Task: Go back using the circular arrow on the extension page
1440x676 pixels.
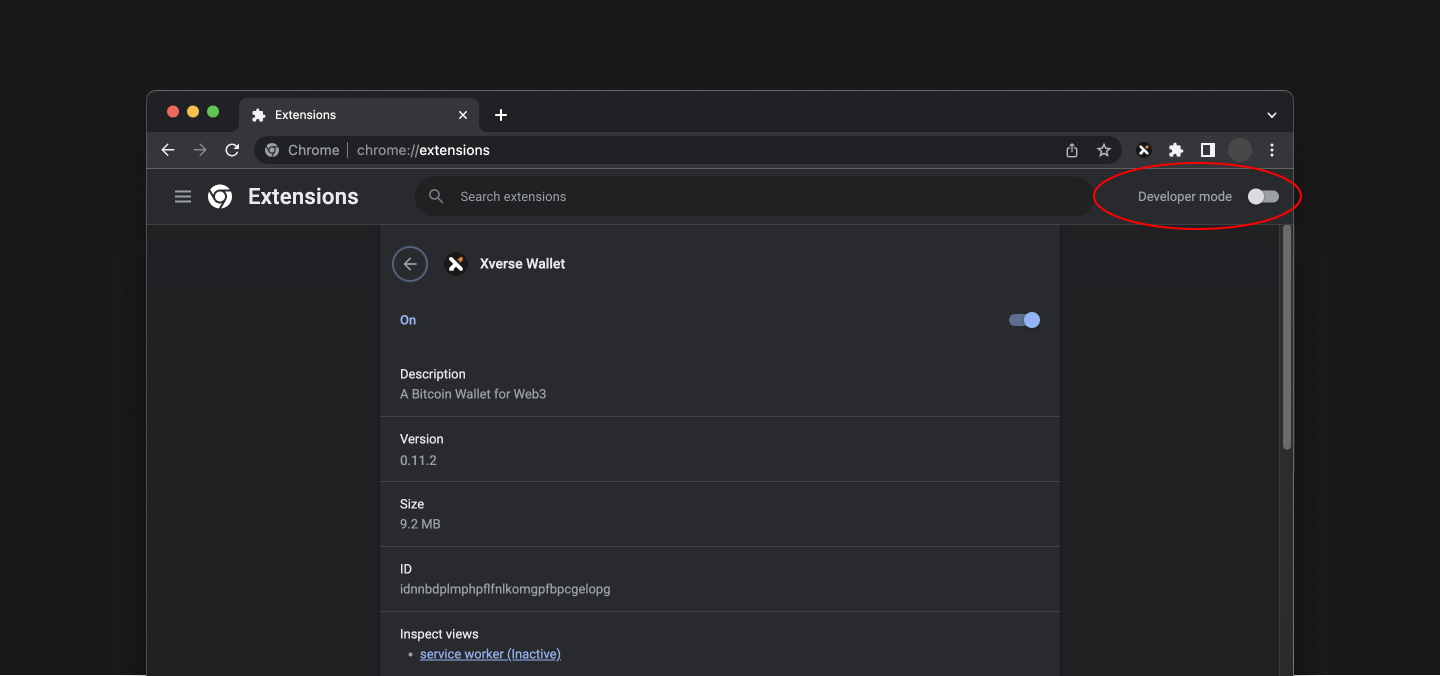Action: coord(409,263)
